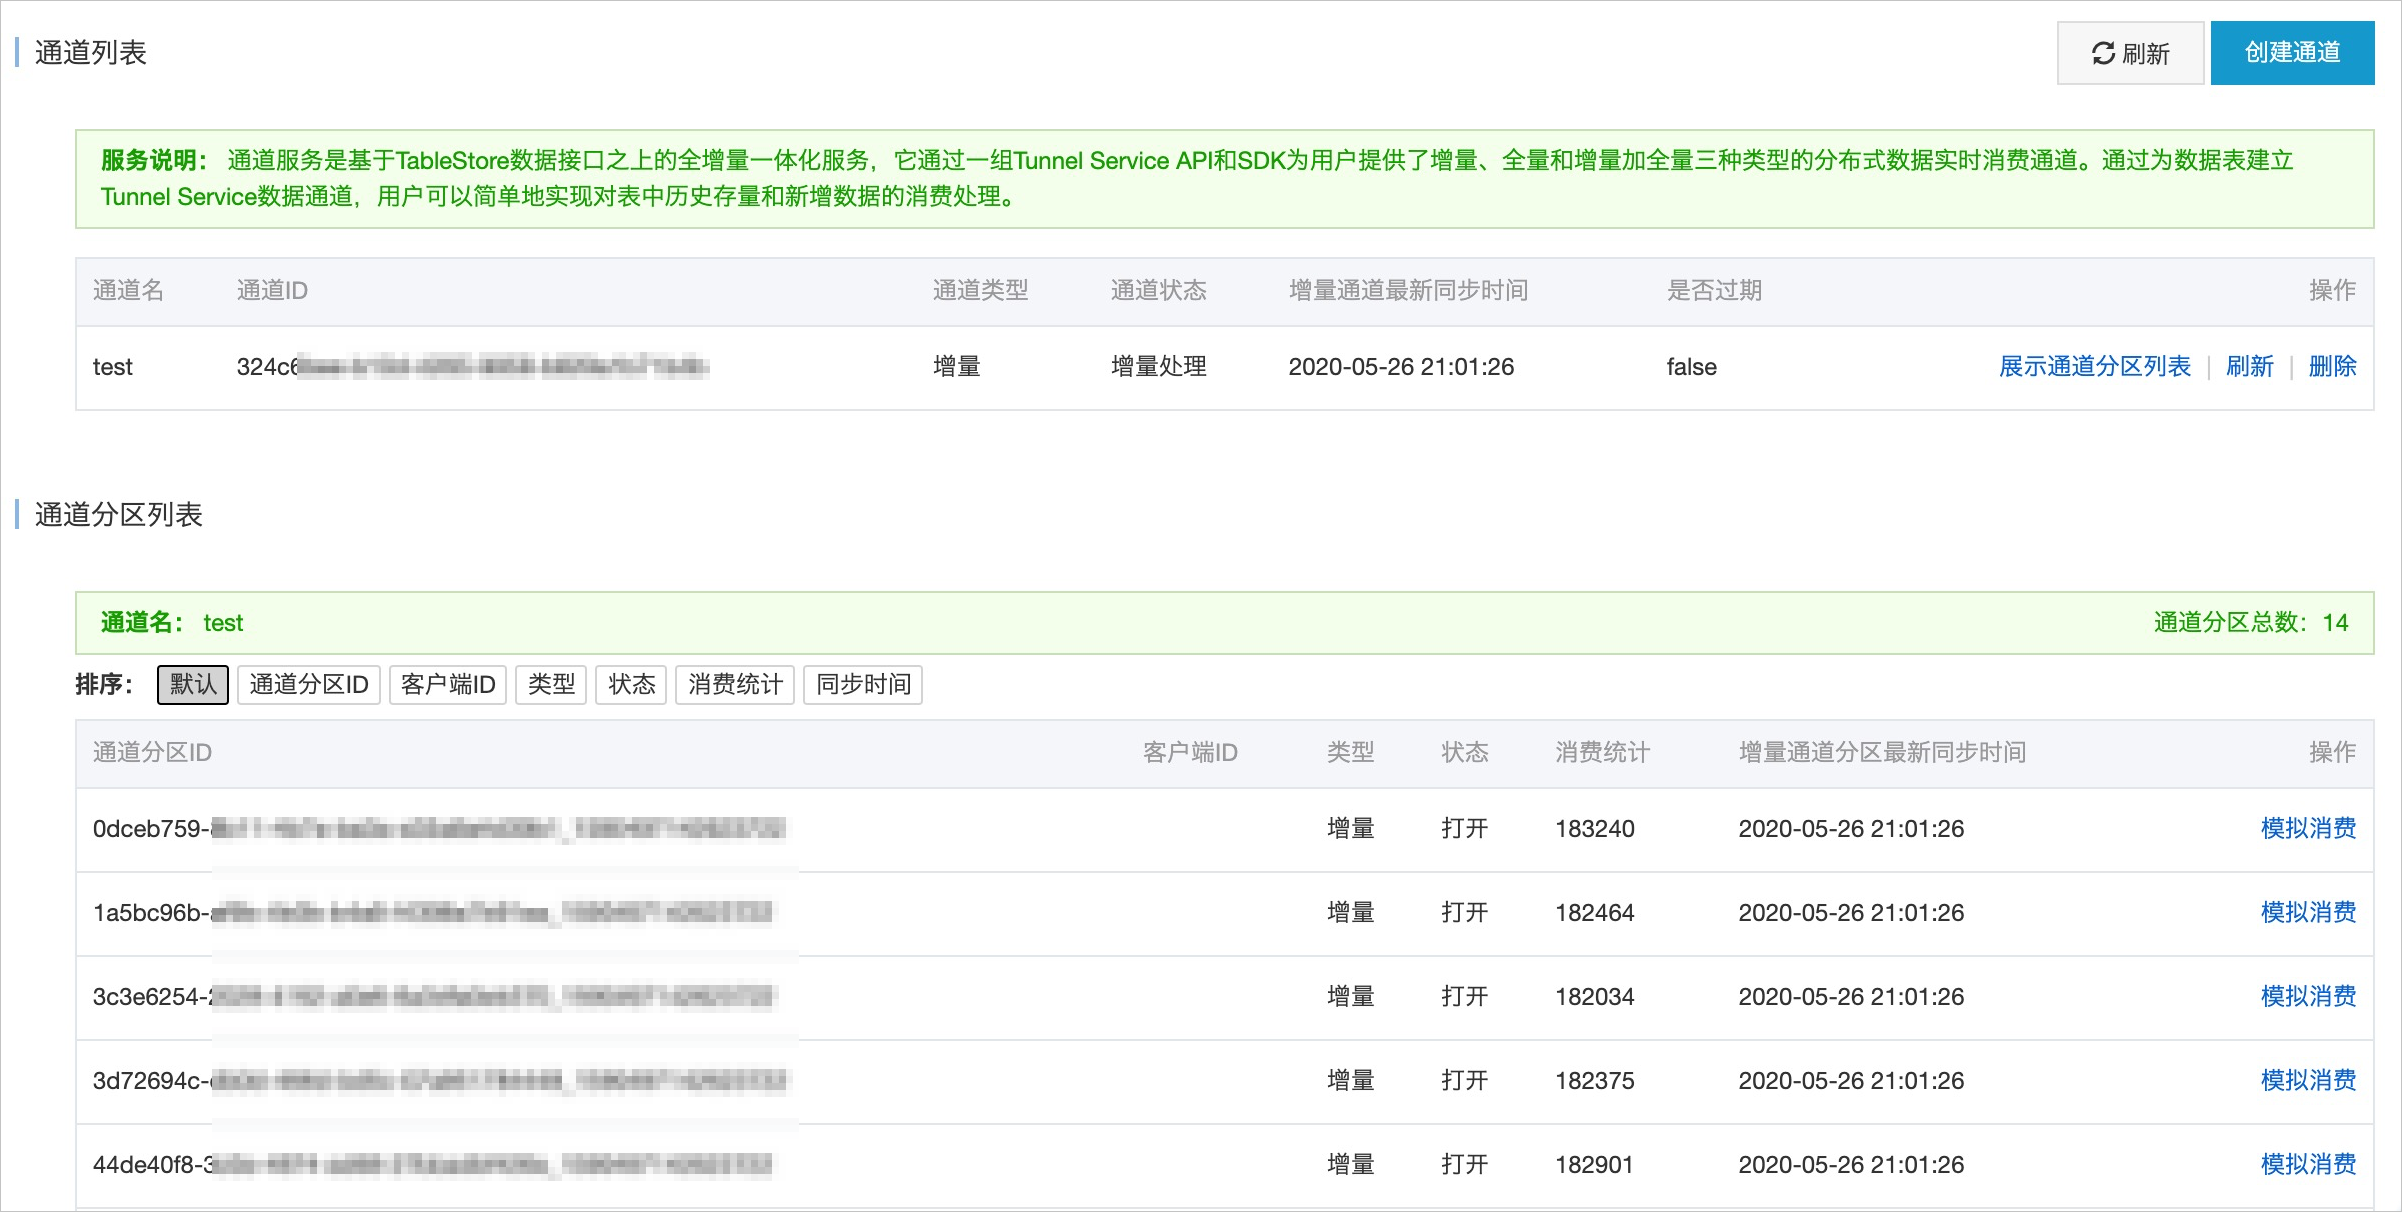Click the refresh icon in top toolbar
This screenshot has height=1212, width=2402.
(x=2103, y=53)
